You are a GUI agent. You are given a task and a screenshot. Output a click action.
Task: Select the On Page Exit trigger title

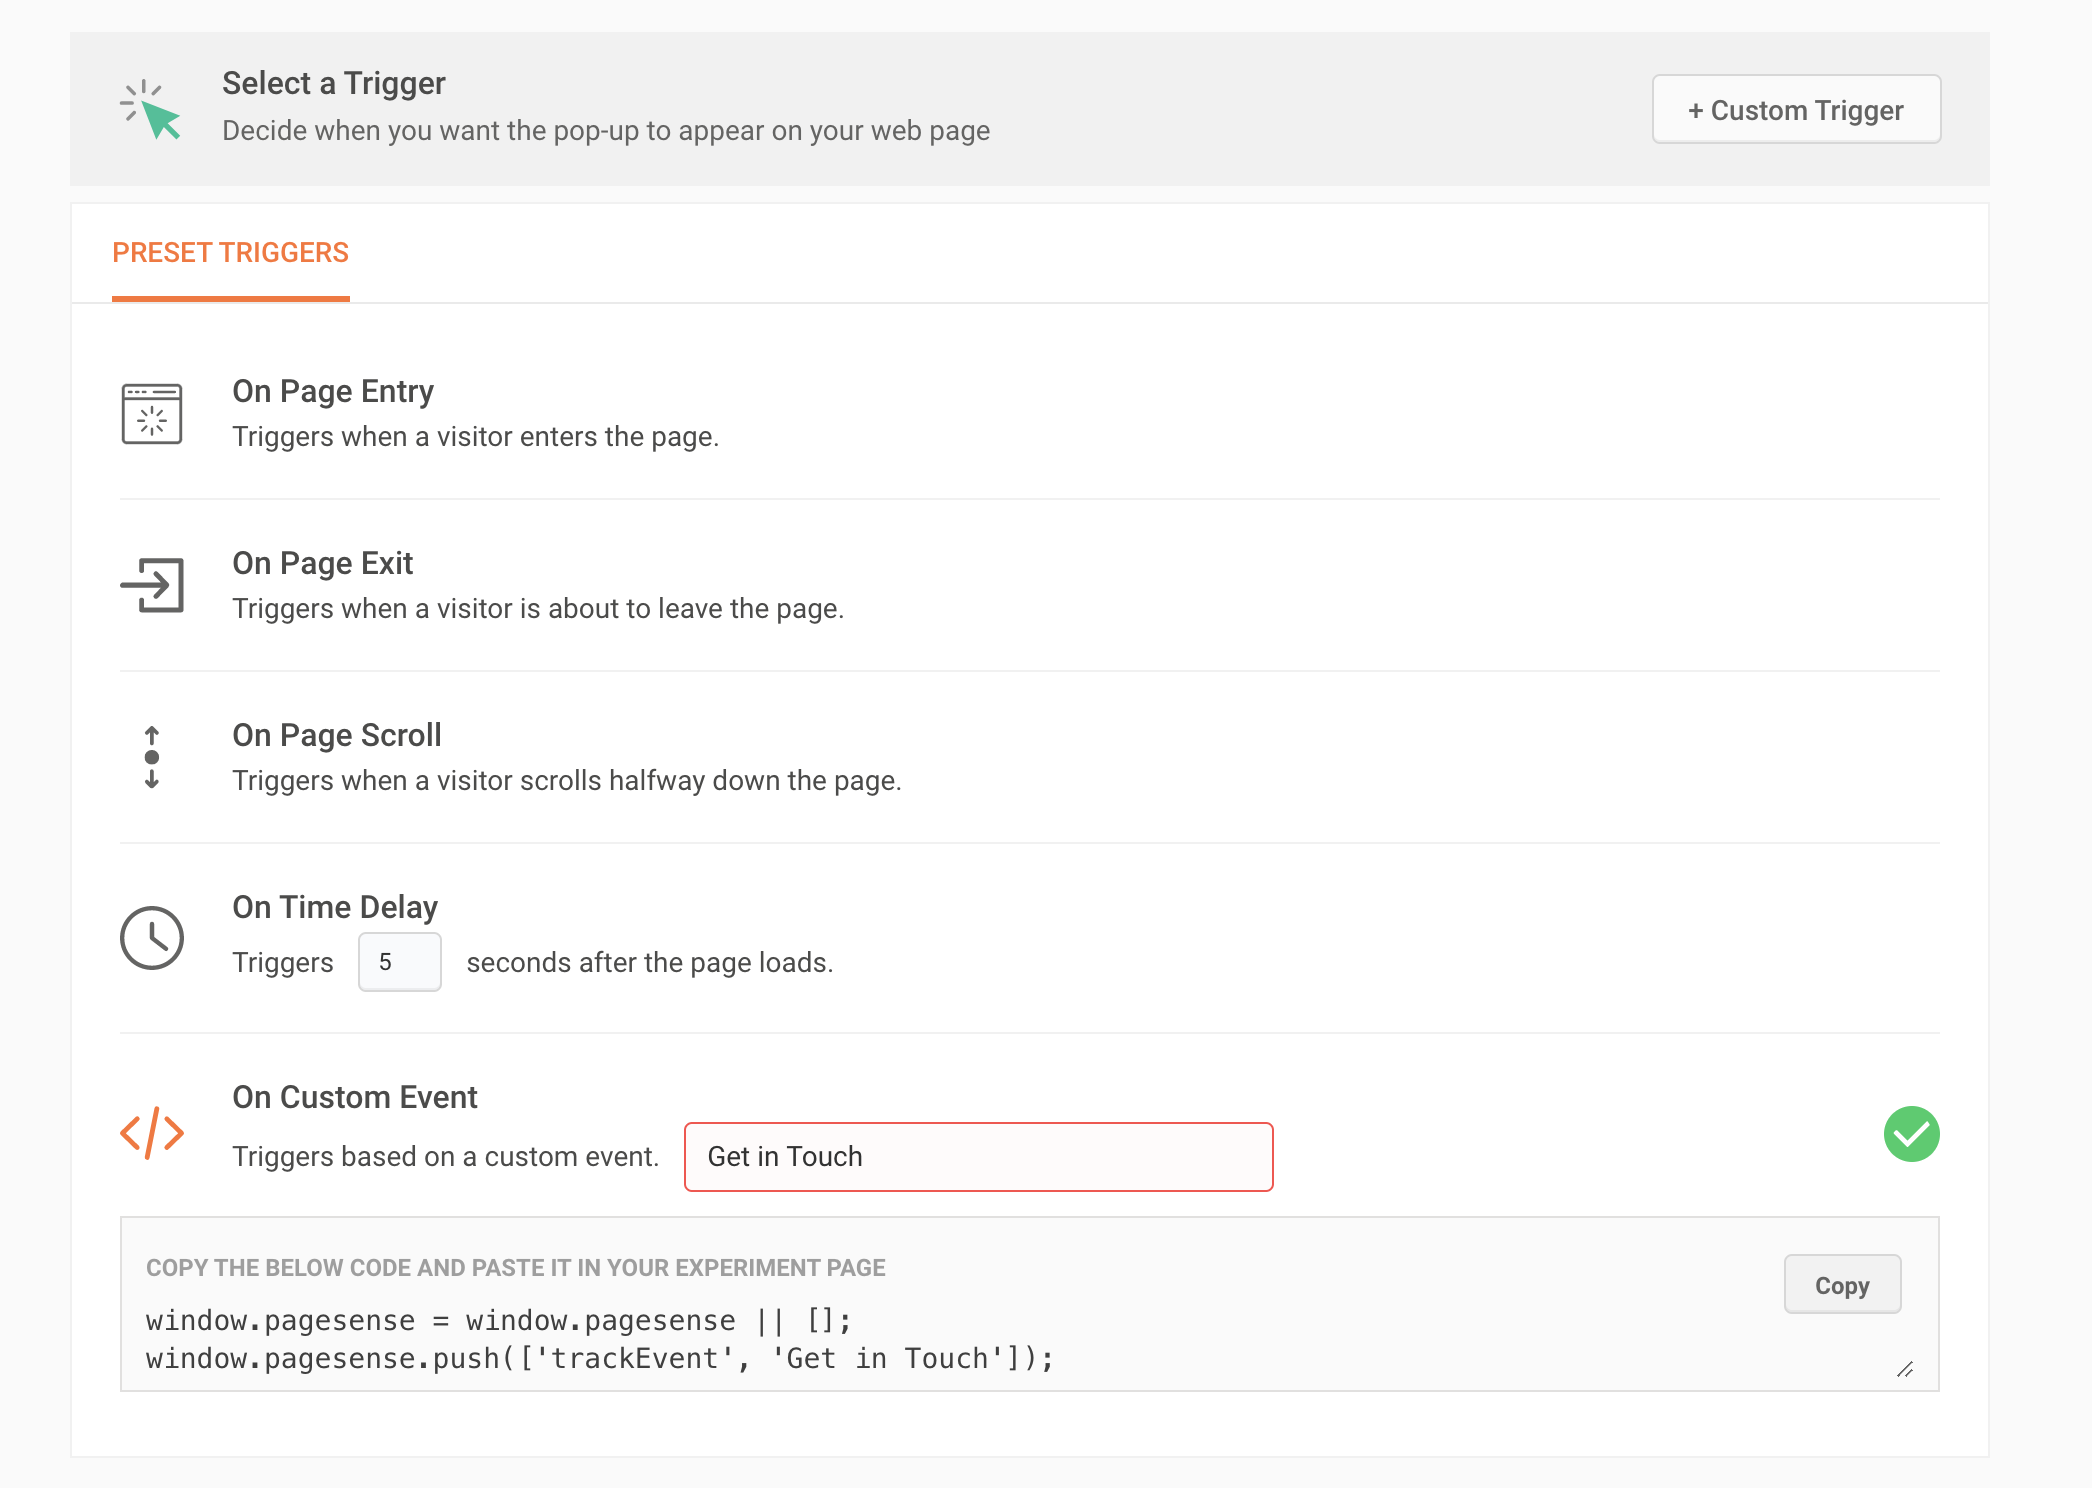pos(322,563)
